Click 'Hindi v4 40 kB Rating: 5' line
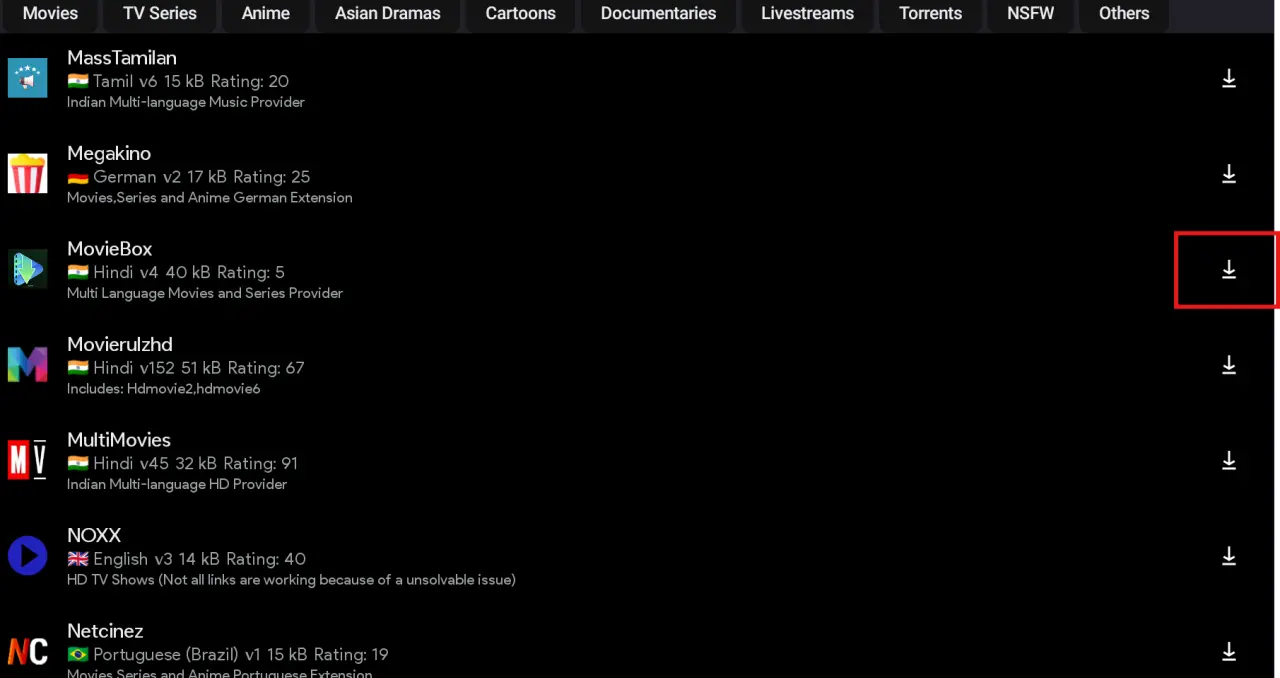Screen dimensions: 1280x678 pyautogui.click(x=176, y=272)
